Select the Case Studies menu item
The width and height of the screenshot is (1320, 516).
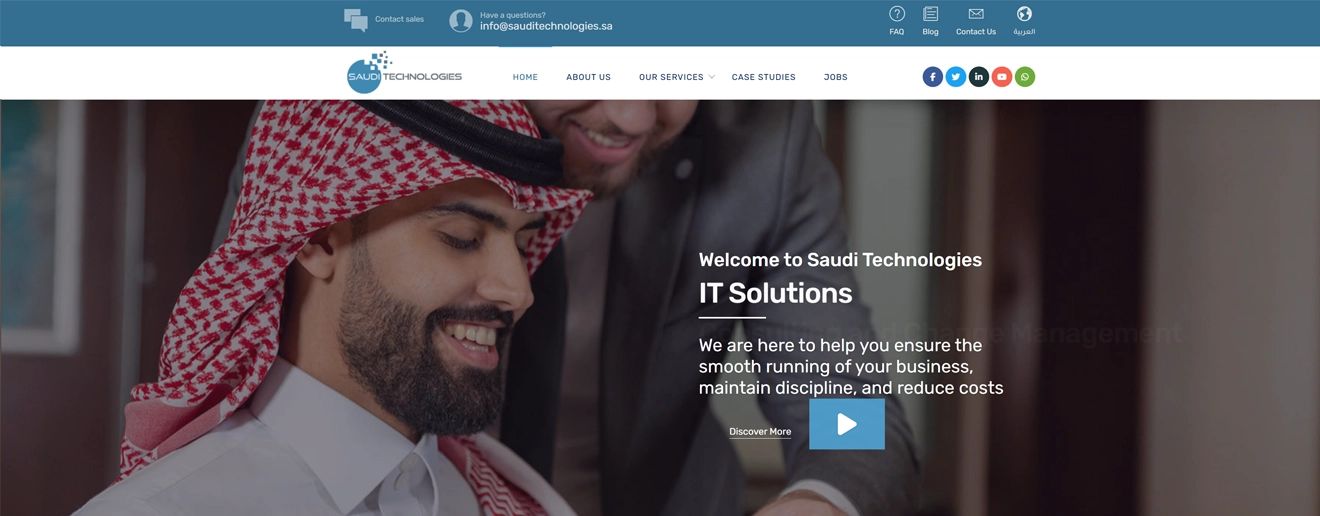(x=764, y=77)
